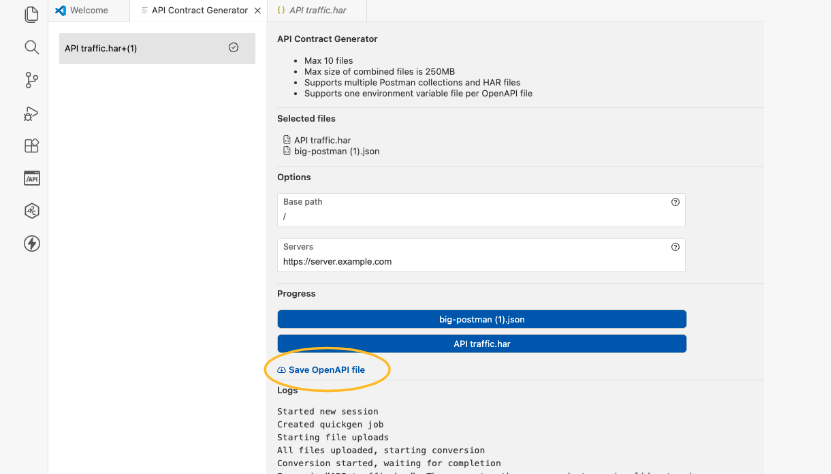The width and height of the screenshot is (831, 474).
Task: Click the API traffic.har selected file name
Action: pyautogui.click(x=322, y=140)
